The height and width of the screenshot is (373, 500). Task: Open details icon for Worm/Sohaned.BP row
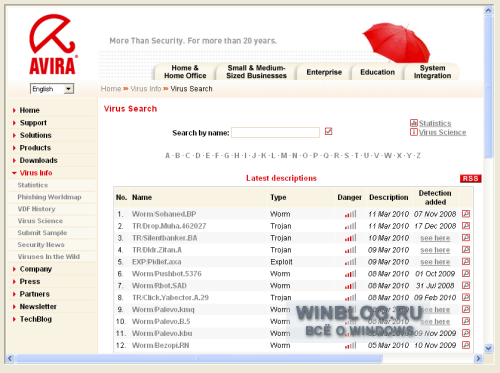[466, 214]
